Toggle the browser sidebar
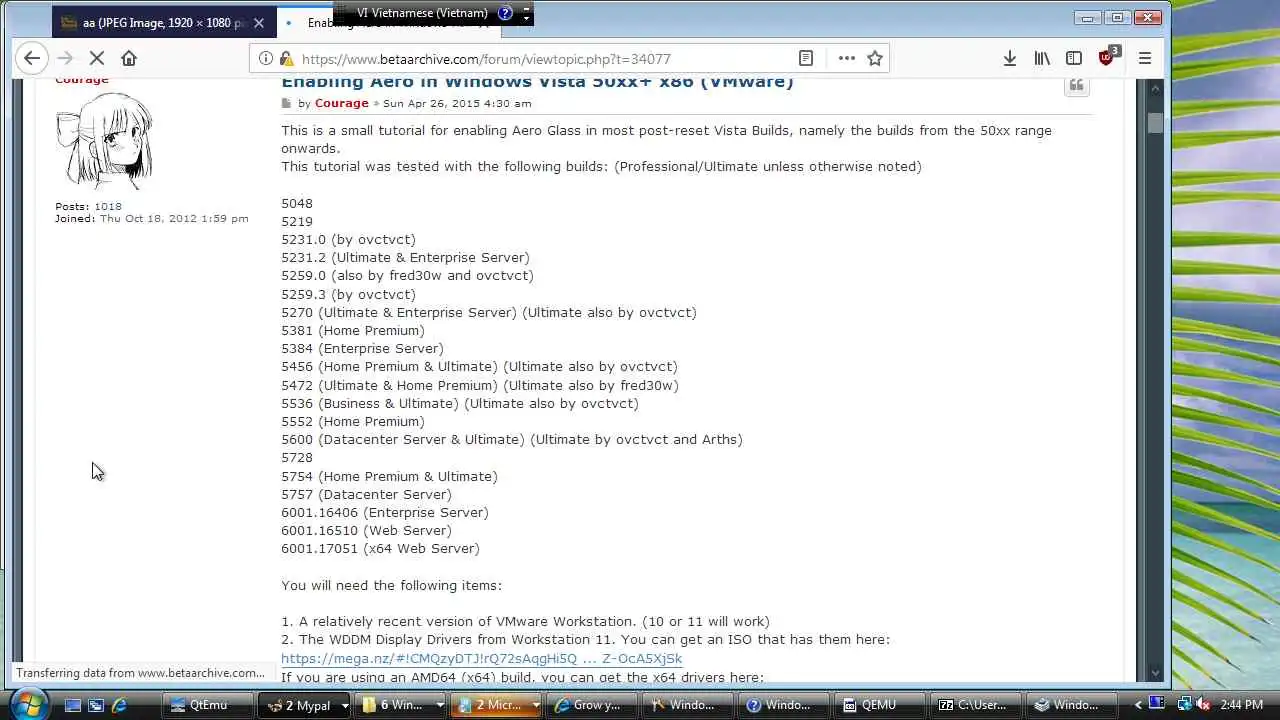 click(x=1074, y=58)
